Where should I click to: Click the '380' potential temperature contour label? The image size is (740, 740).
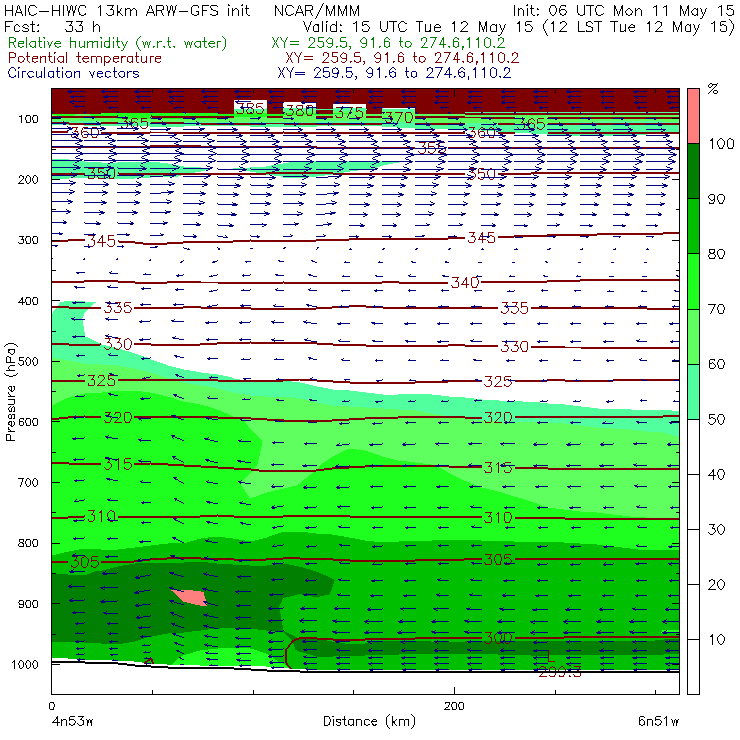pyautogui.click(x=300, y=111)
